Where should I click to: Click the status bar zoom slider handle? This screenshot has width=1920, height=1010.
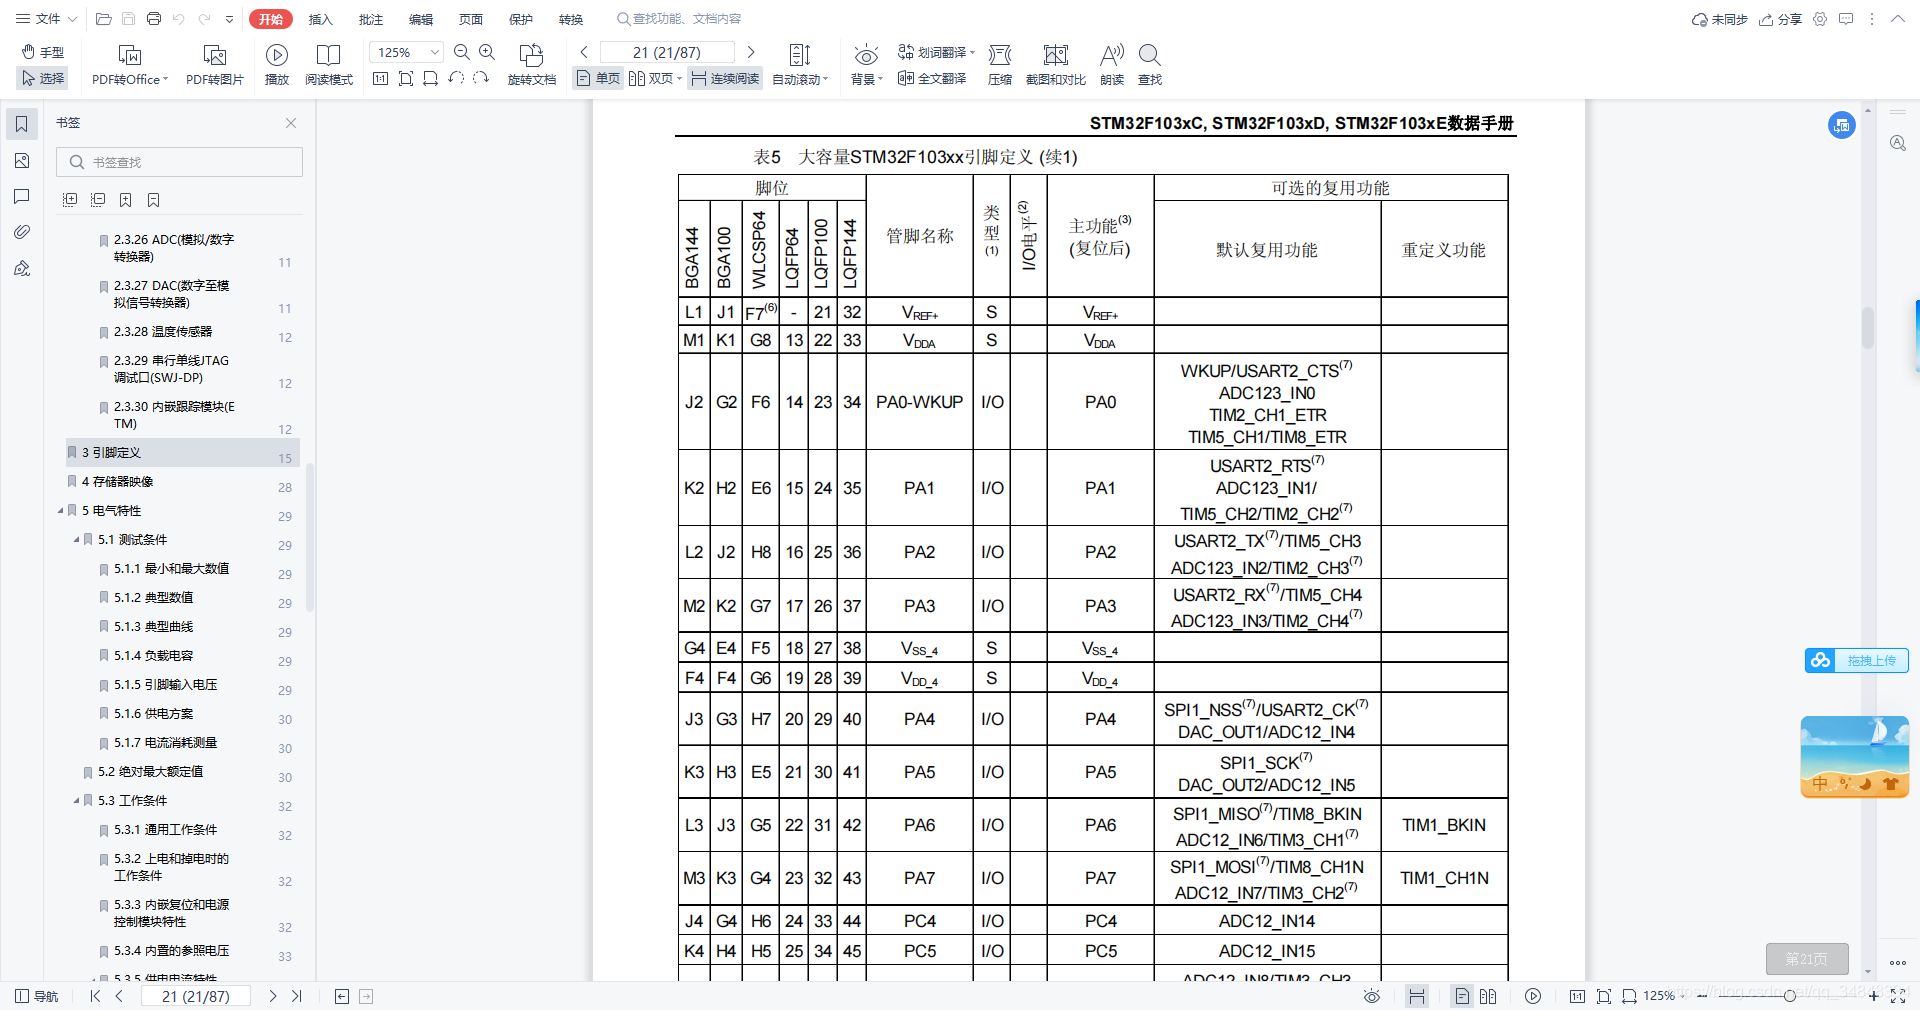(1790, 996)
